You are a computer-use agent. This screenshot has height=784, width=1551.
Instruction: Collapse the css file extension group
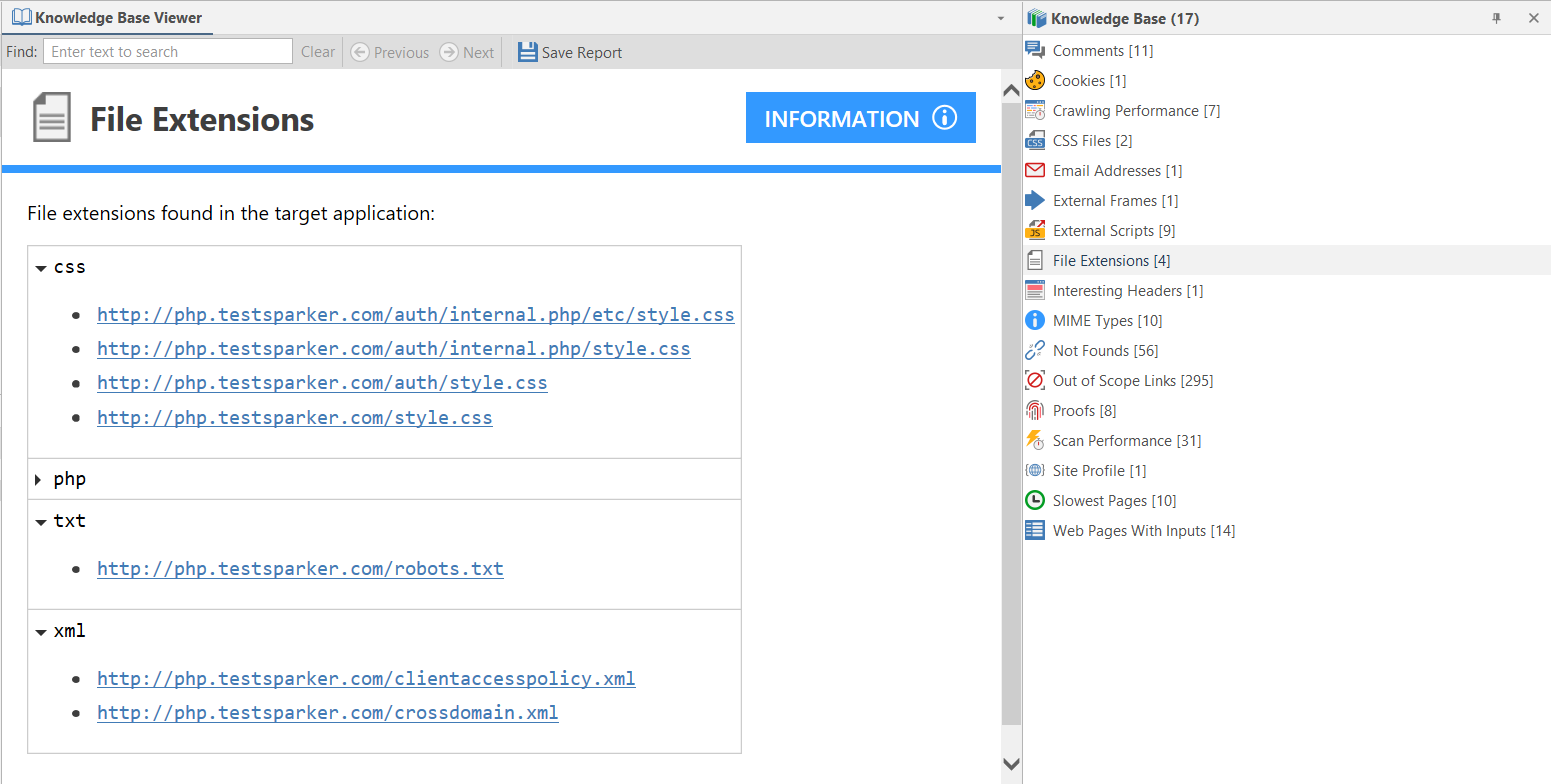point(40,266)
